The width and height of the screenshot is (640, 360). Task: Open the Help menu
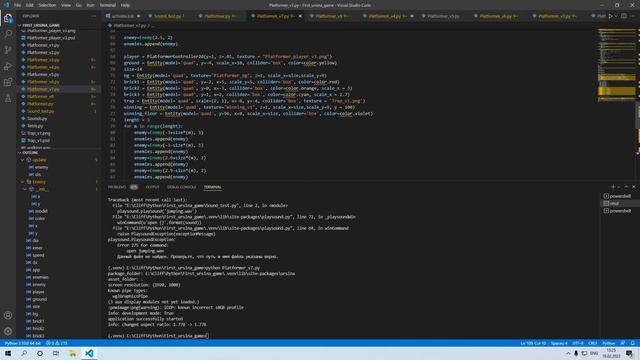[x=125, y=5]
